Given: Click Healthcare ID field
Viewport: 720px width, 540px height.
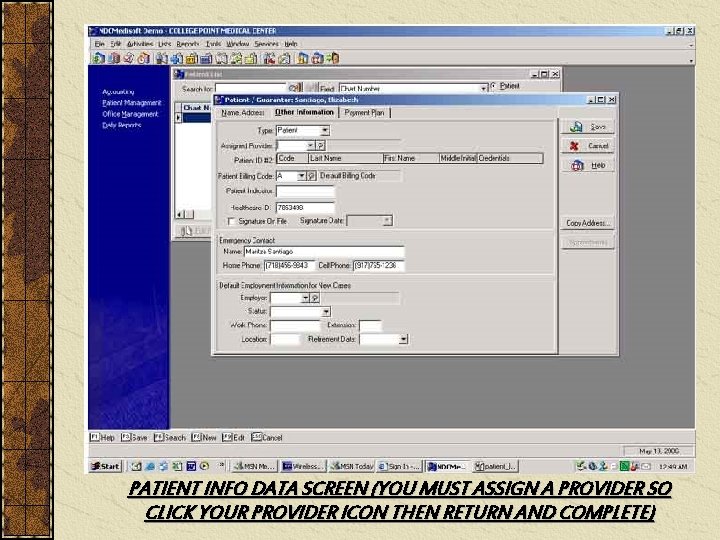Looking at the screenshot, I should tap(305, 208).
